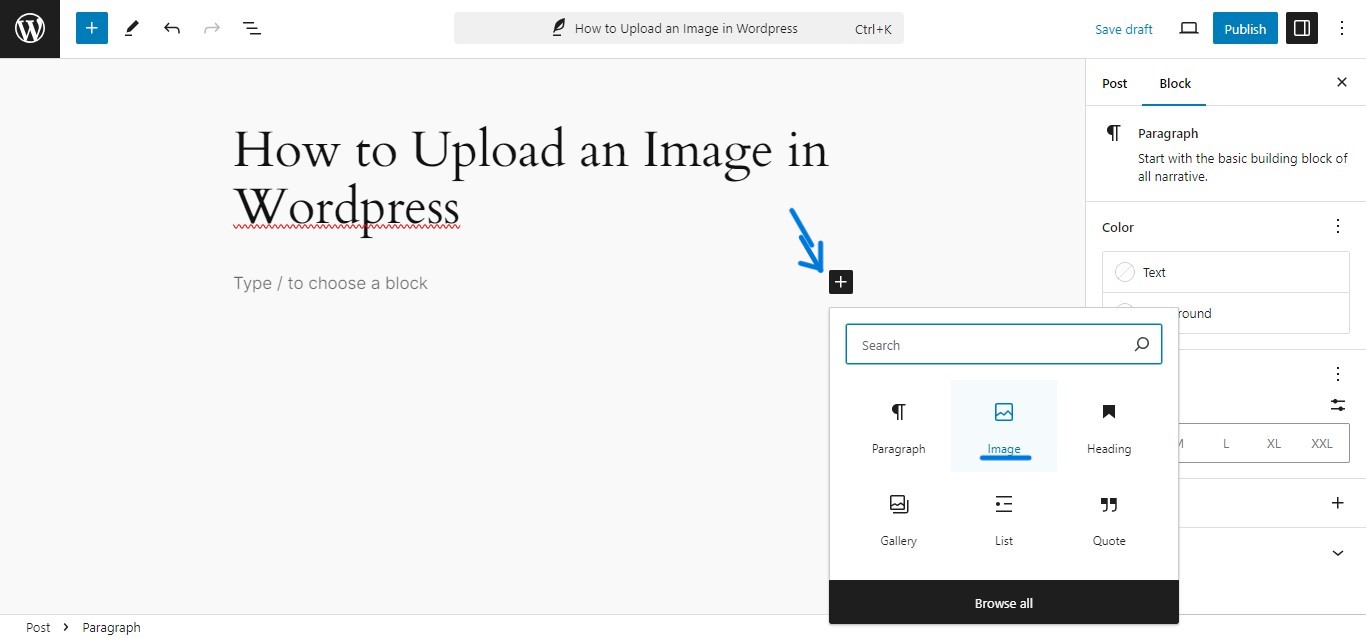Redo the last undone change
This screenshot has height=638, width=1366.
pyautogui.click(x=212, y=29)
